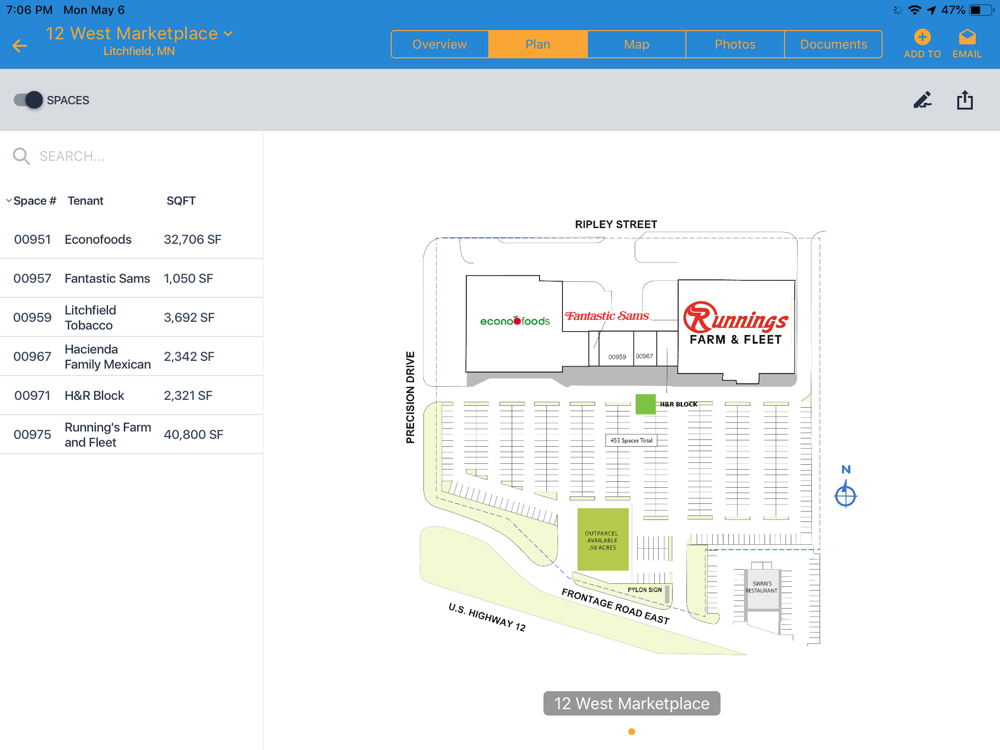1000x750 pixels.
Task: Select the Plan tab
Action: pos(538,44)
